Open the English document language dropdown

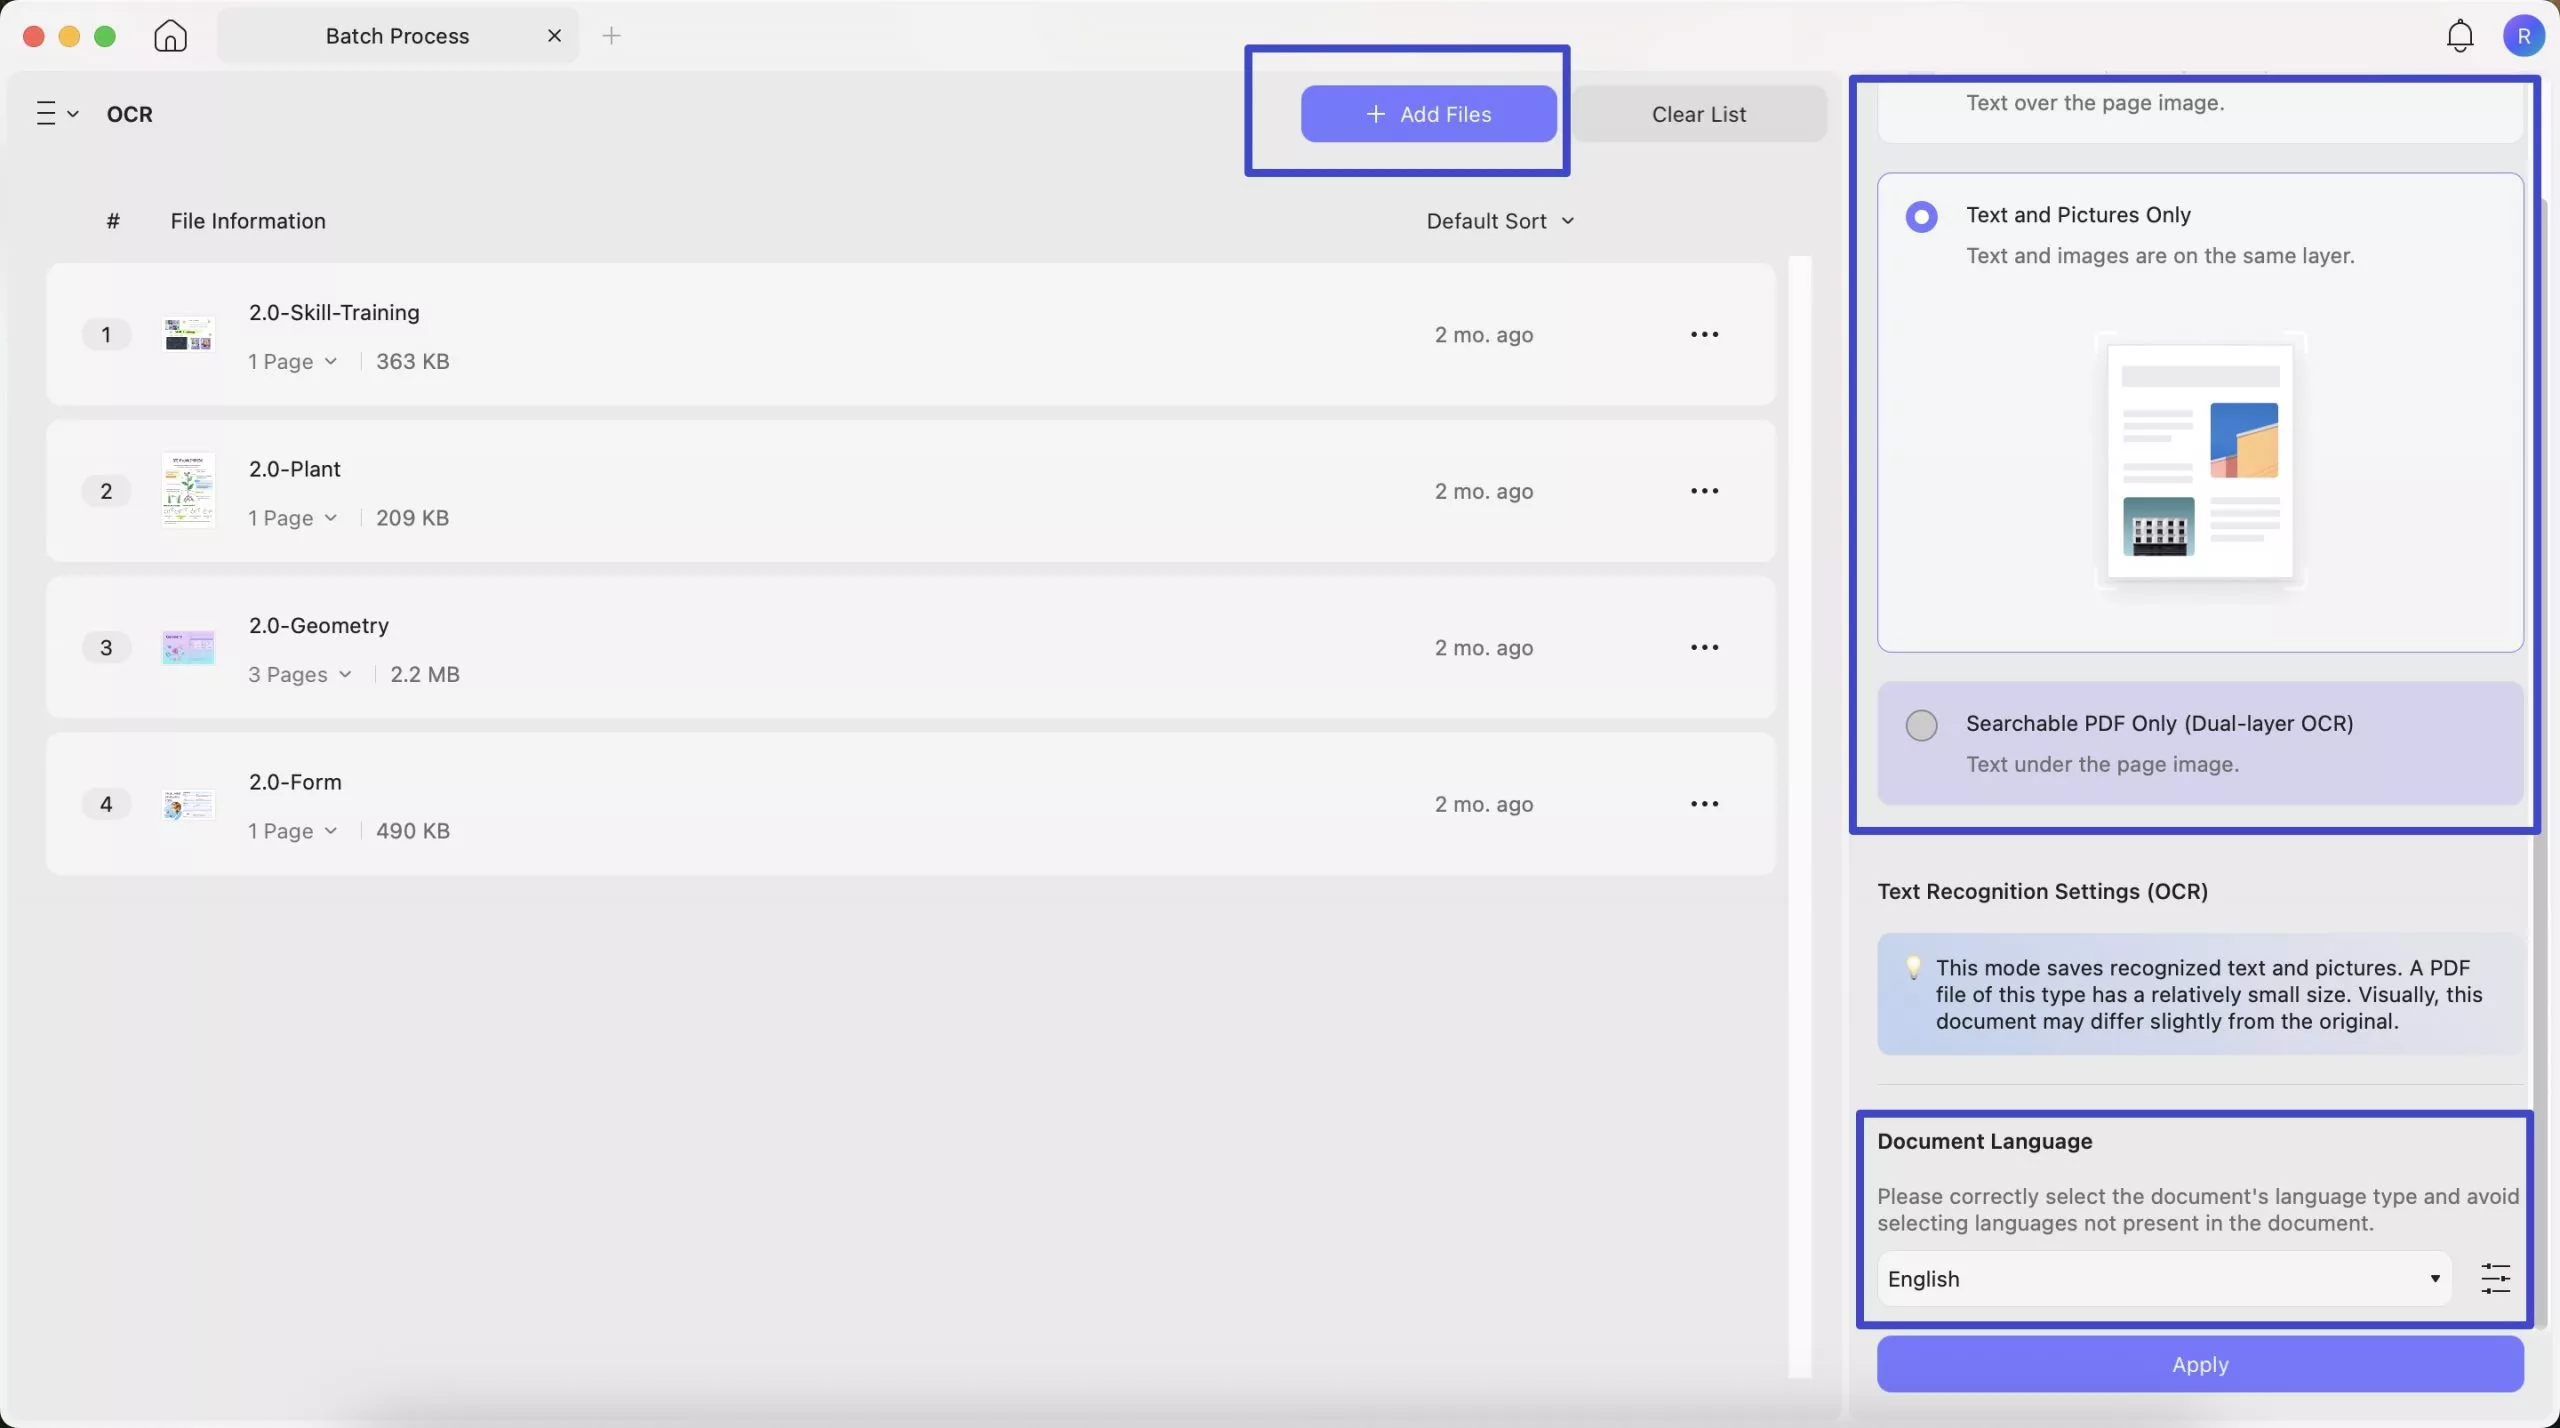click(x=2163, y=1278)
